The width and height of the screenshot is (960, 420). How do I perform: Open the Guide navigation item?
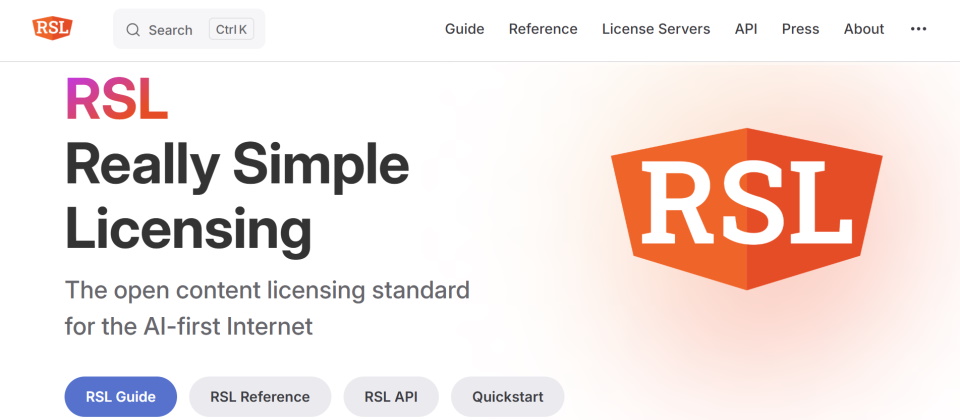coord(464,29)
